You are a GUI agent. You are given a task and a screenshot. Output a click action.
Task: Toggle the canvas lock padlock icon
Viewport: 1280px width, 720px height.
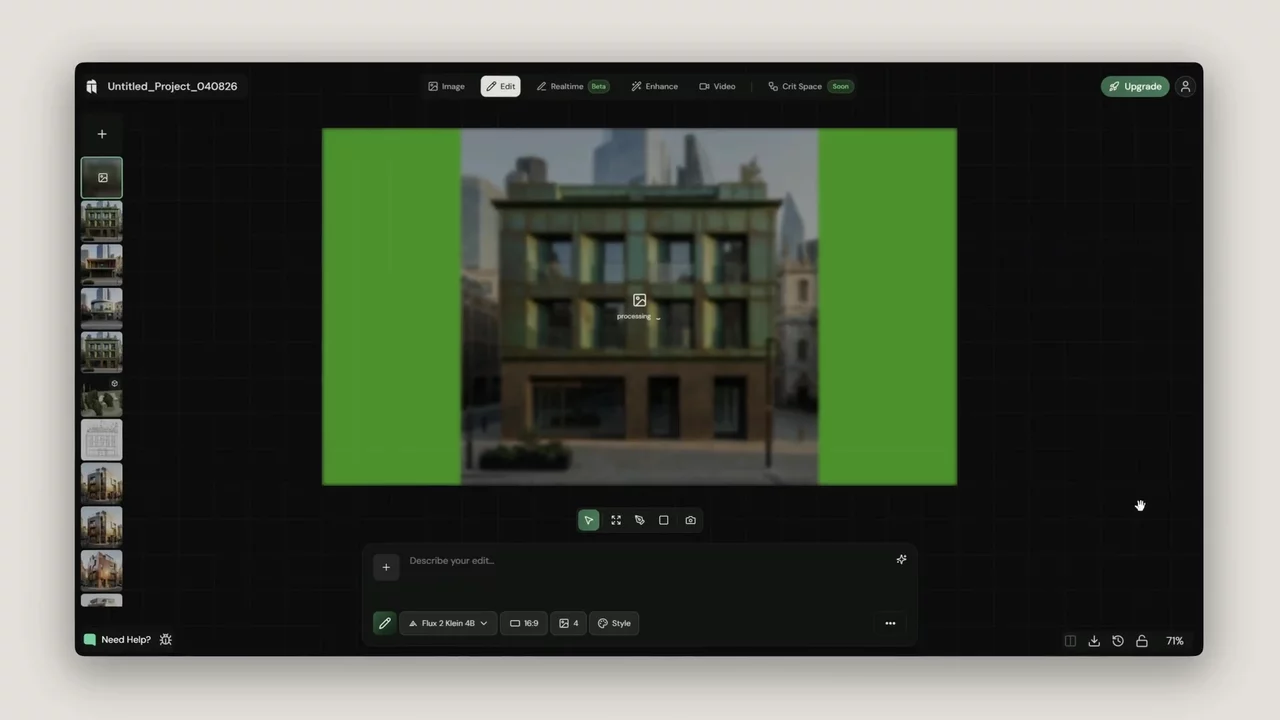click(1142, 641)
